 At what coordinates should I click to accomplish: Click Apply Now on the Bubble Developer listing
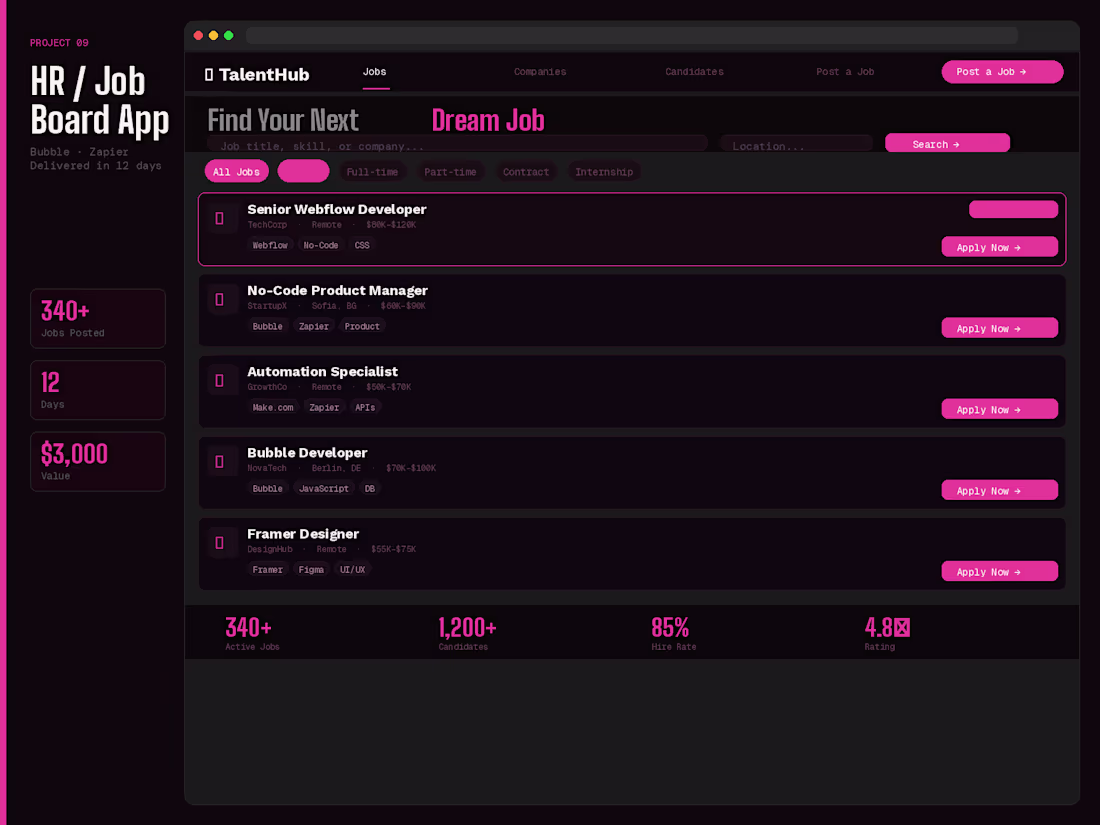pos(999,489)
